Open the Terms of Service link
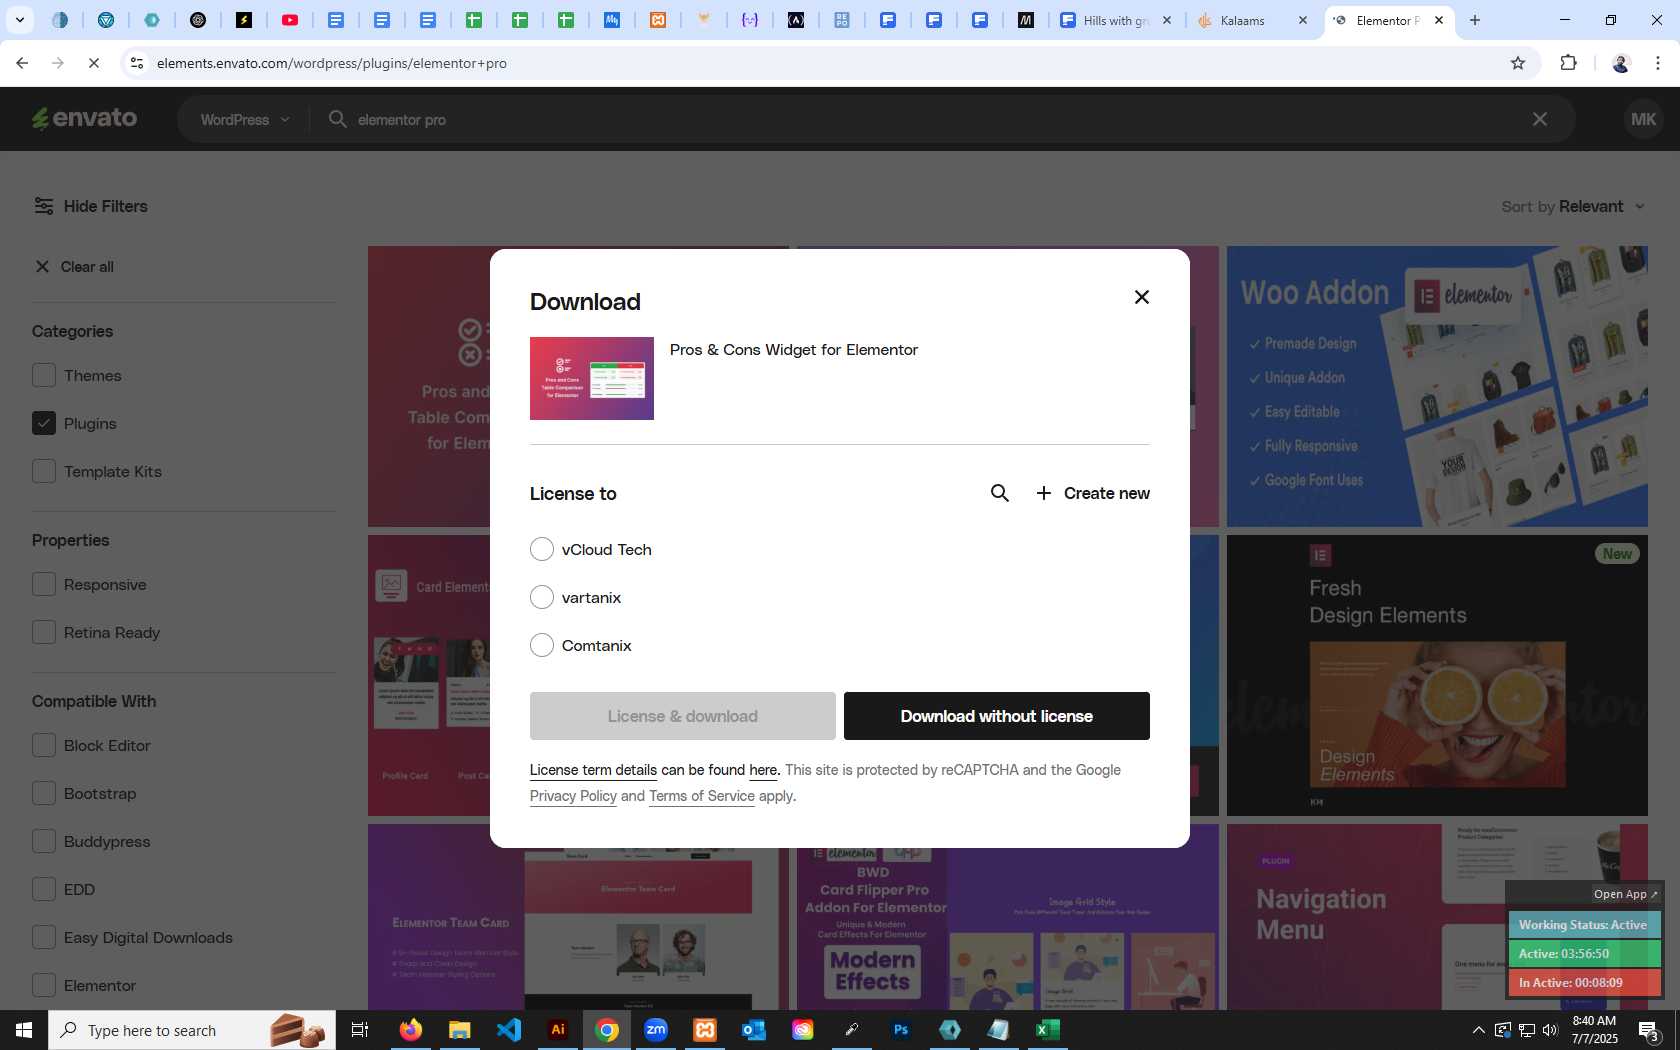Screen dimensions: 1680x1050 tap(702, 796)
